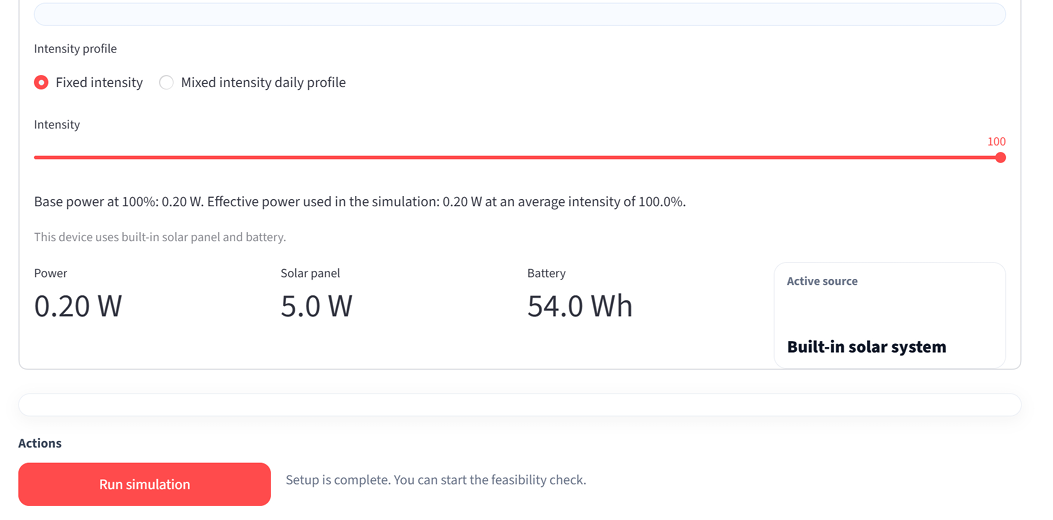Click the Setup is complete status message
1053x520 pixels.
click(x=436, y=480)
